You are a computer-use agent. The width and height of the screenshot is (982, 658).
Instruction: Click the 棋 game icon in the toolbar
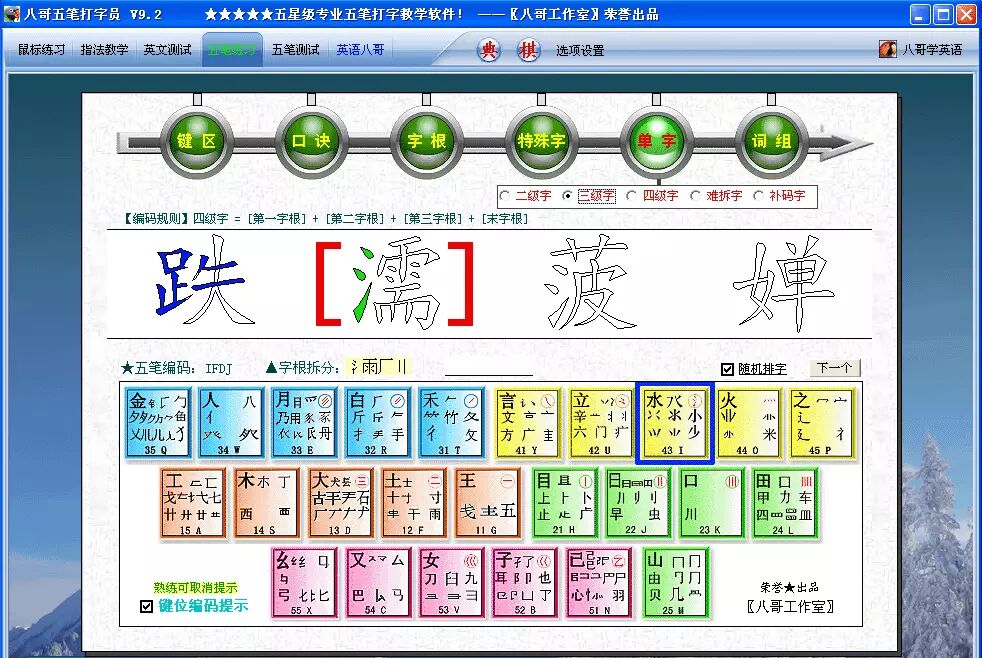tap(527, 50)
